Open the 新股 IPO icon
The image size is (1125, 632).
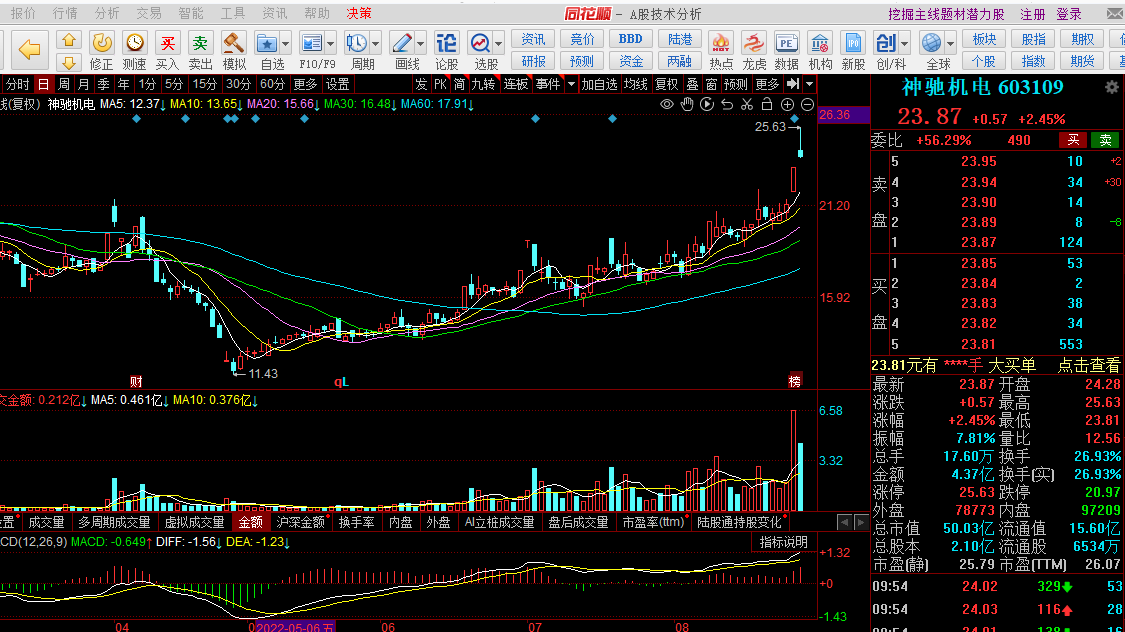(x=852, y=51)
